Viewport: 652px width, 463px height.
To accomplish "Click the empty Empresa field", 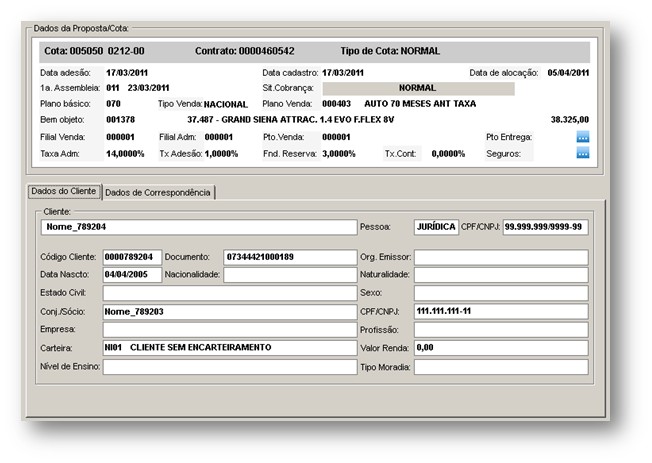I will [230, 329].
